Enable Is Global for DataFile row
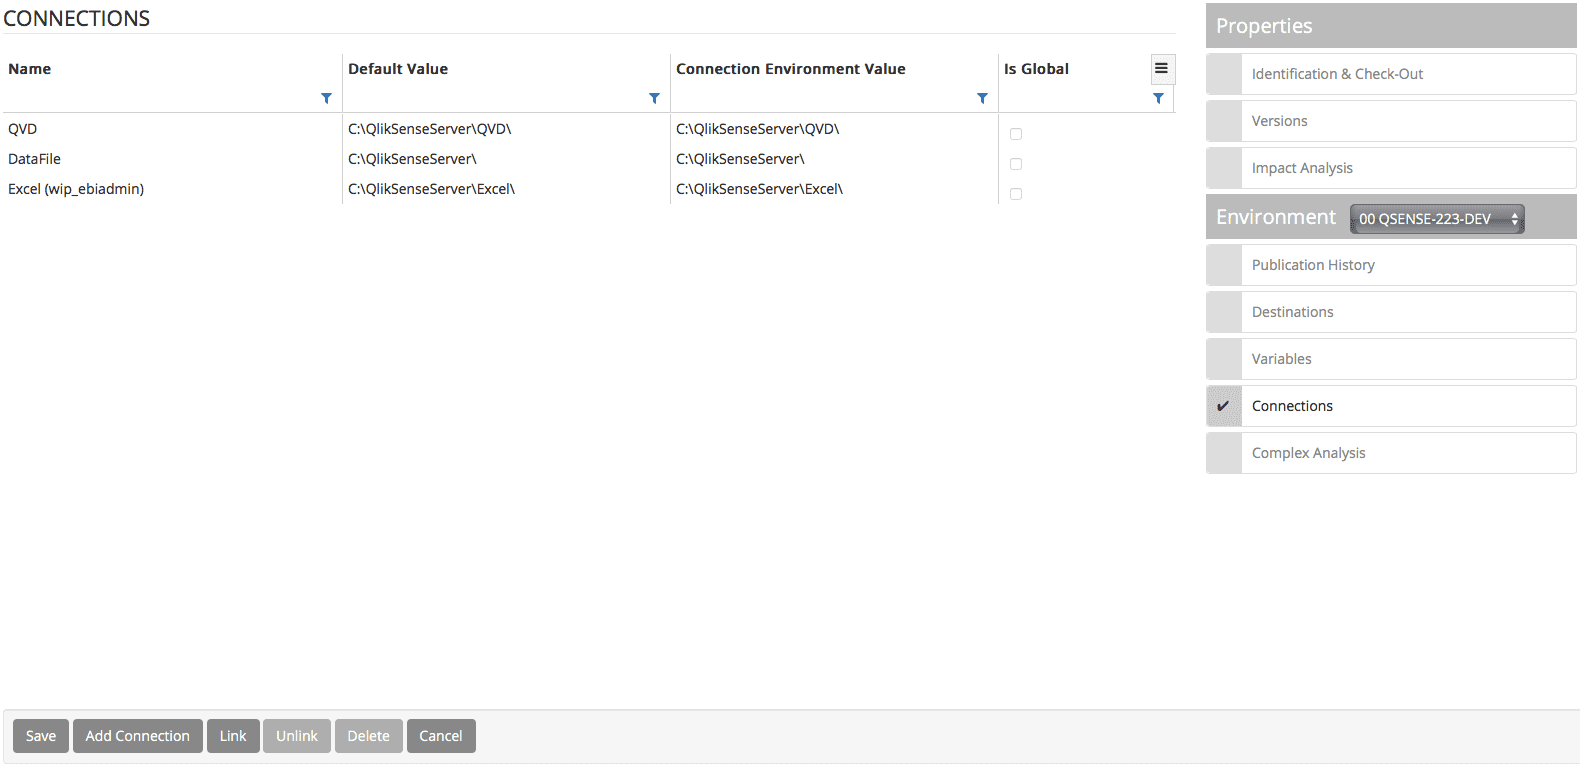1580x767 pixels. (x=1016, y=164)
